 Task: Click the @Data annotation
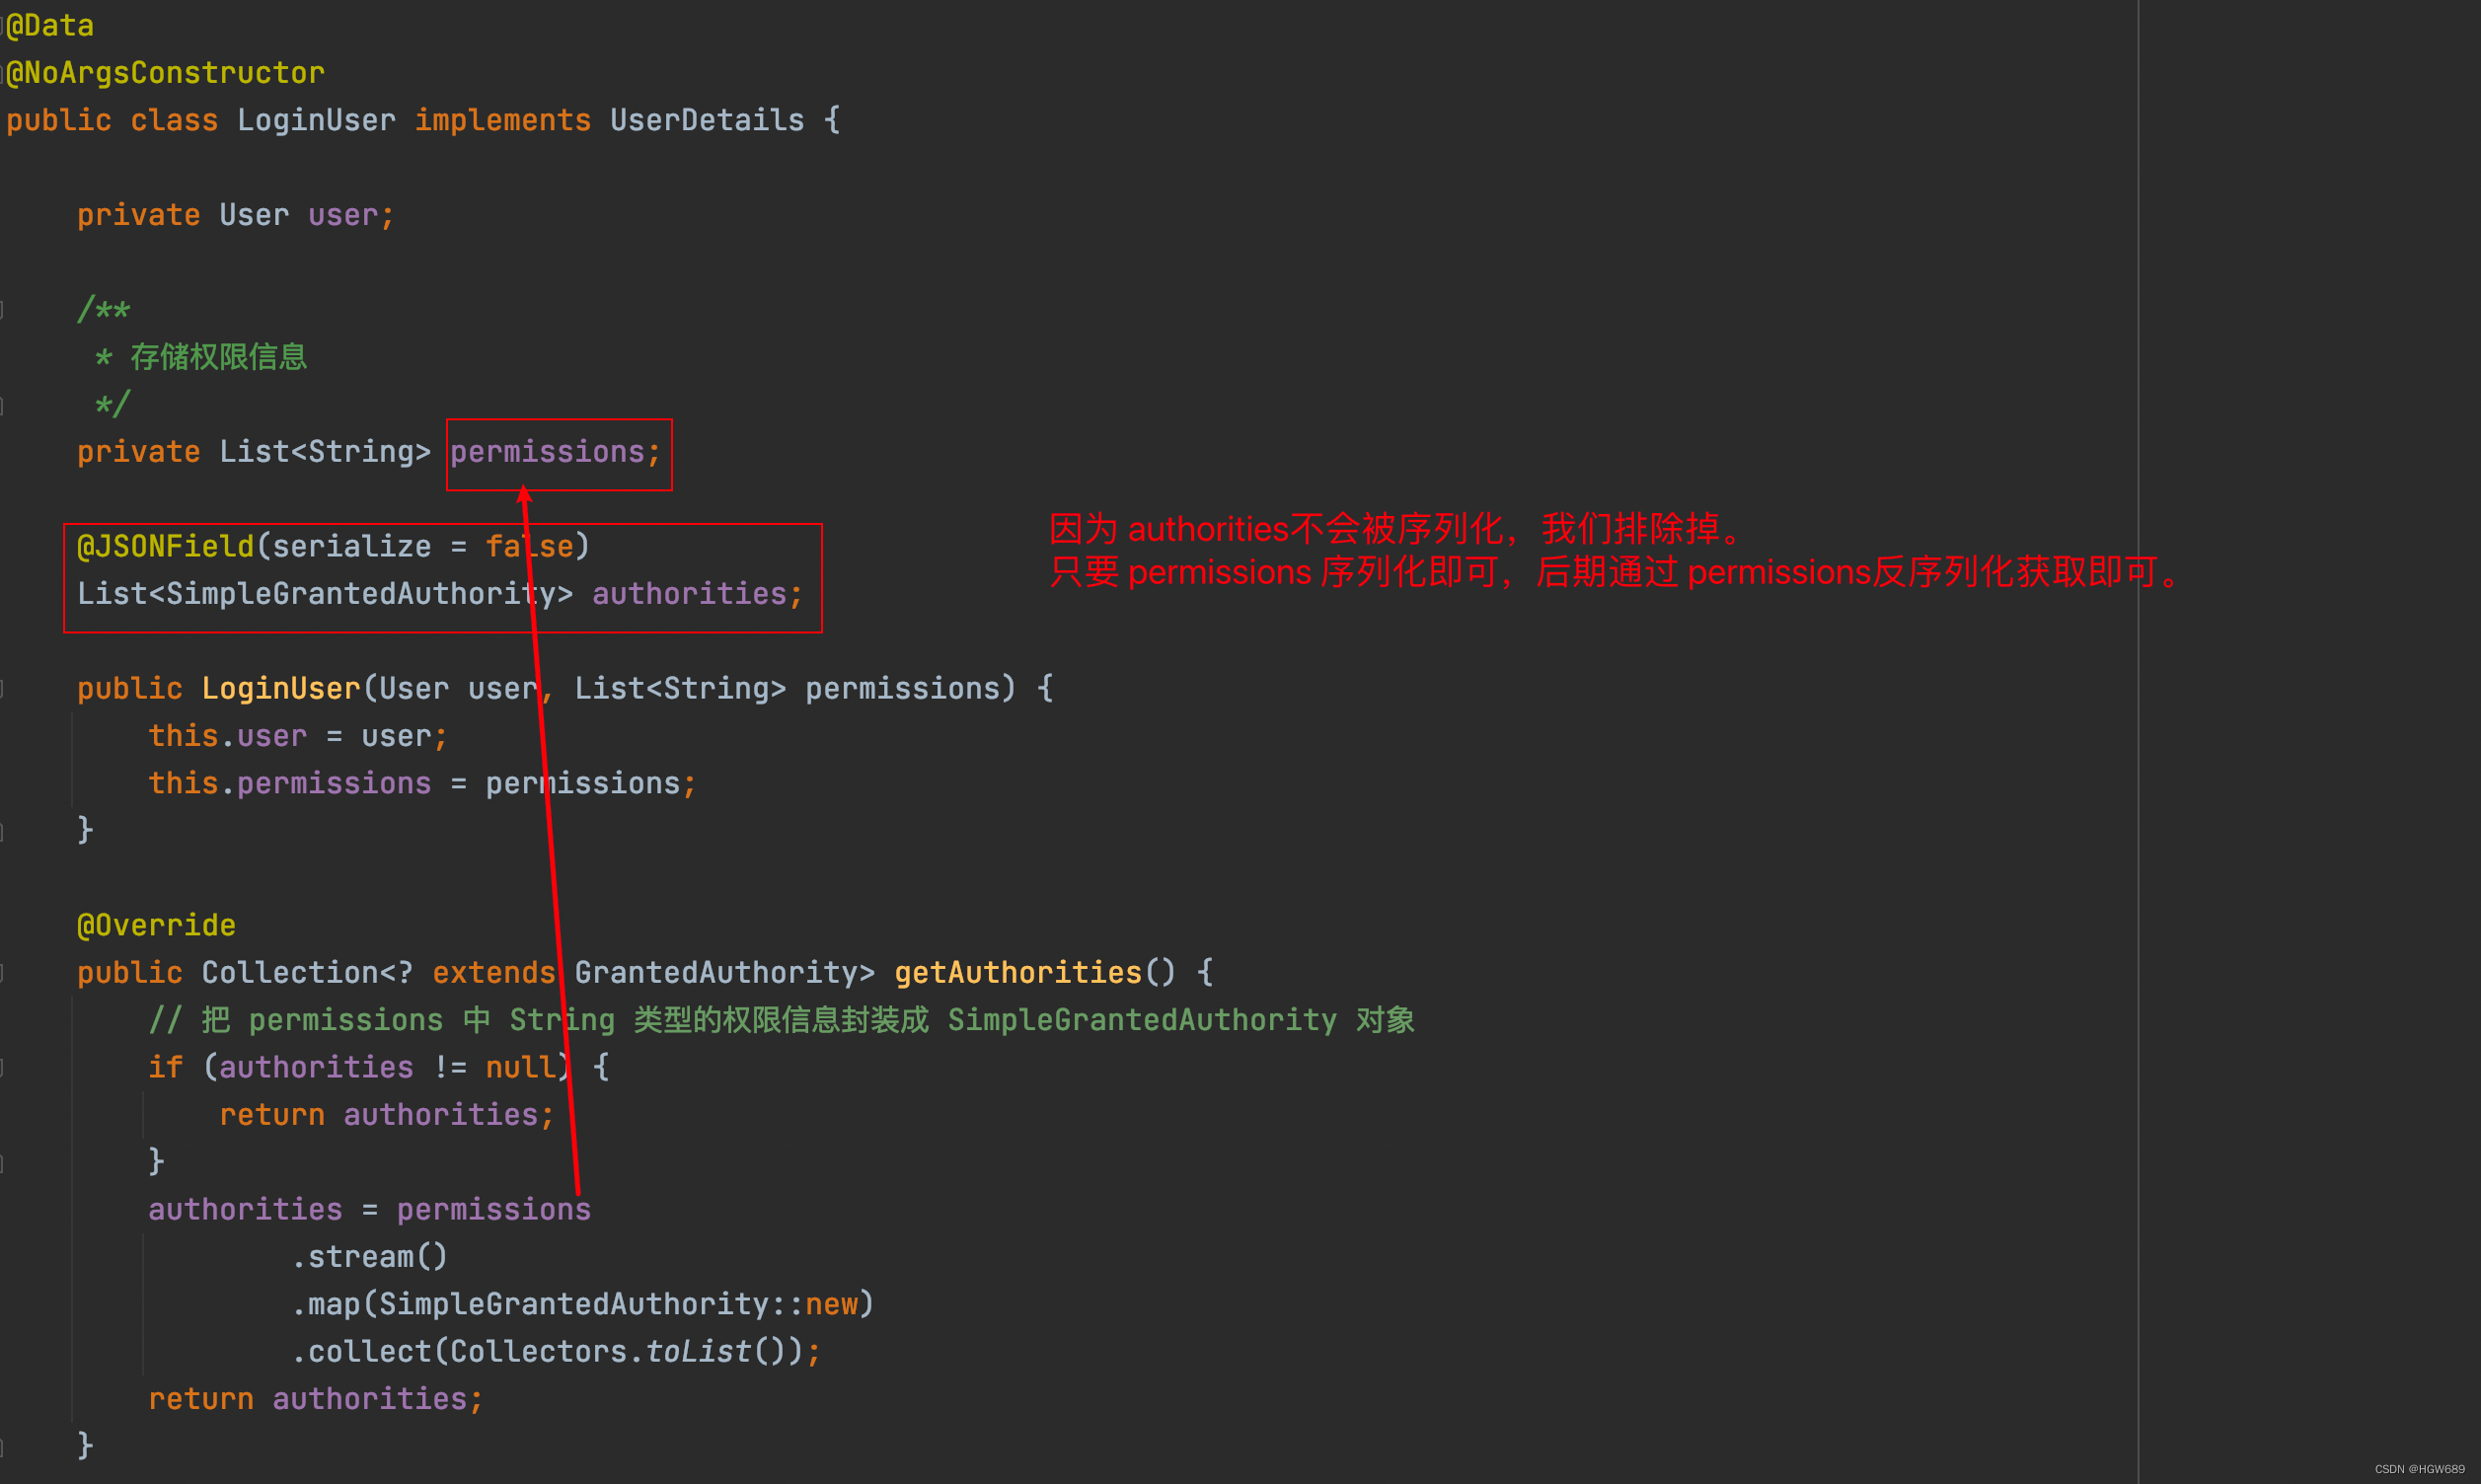pyautogui.click(x=50, y=26)
